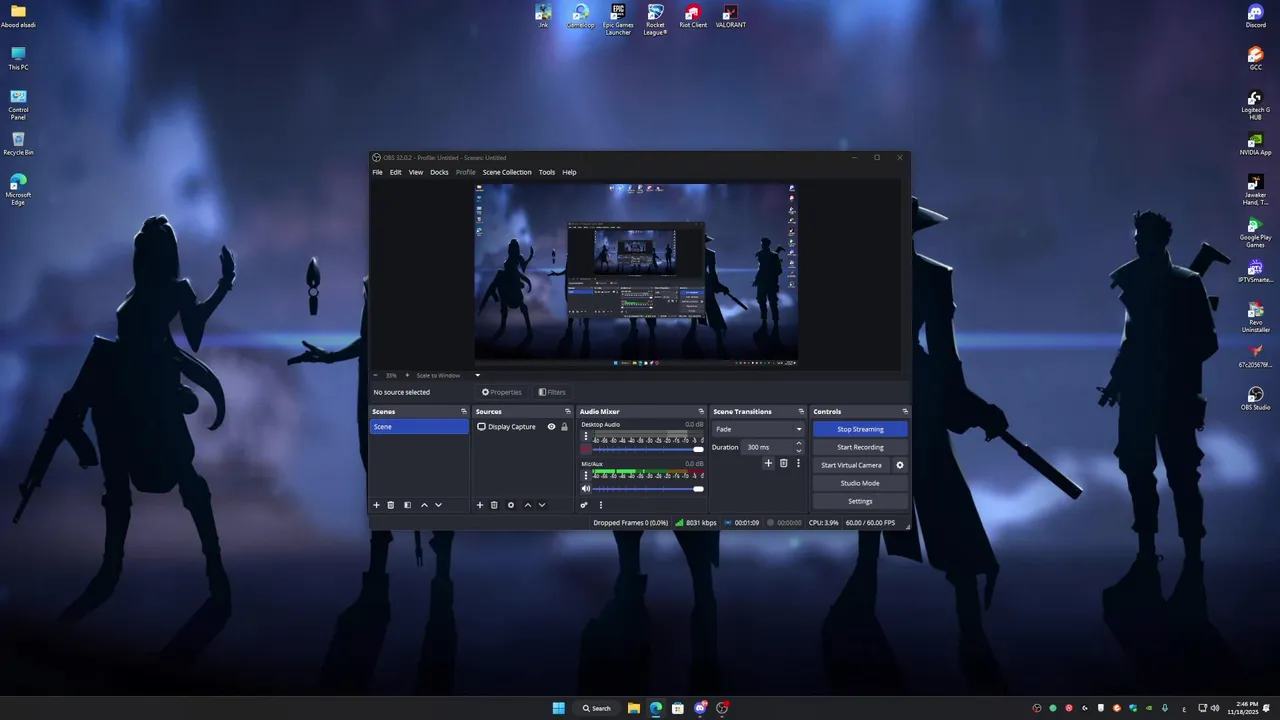Add a new scene with plus icon
The height and width of the screenshot is (720, 1280).
[377, 505]
